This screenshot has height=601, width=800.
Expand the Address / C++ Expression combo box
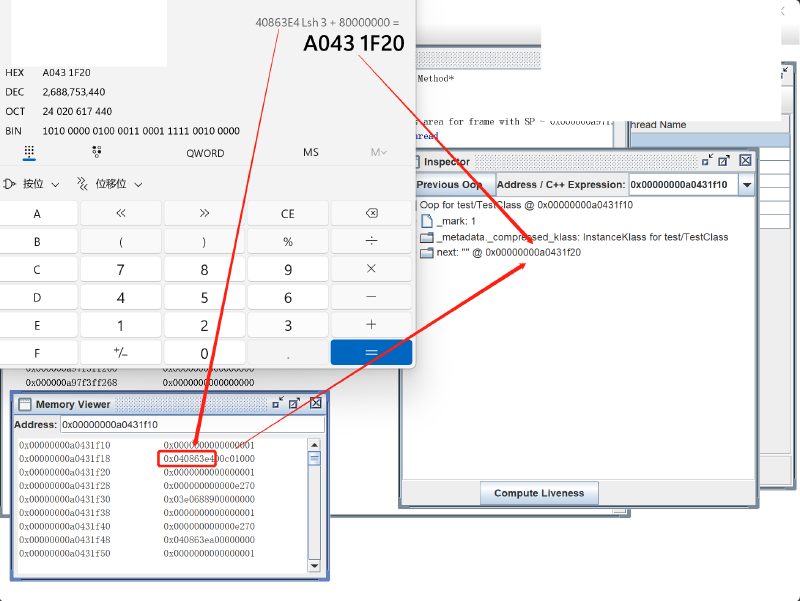tap(746, 185)
